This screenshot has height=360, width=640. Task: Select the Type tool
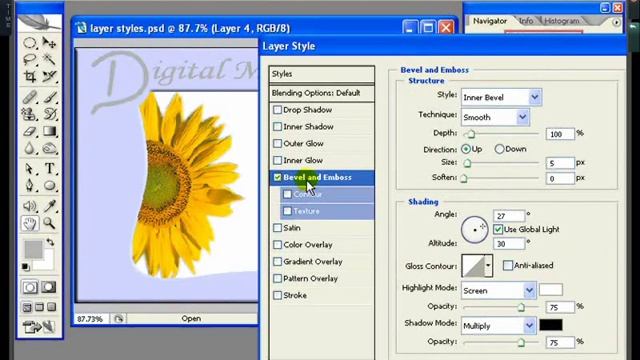click(49, 169)
